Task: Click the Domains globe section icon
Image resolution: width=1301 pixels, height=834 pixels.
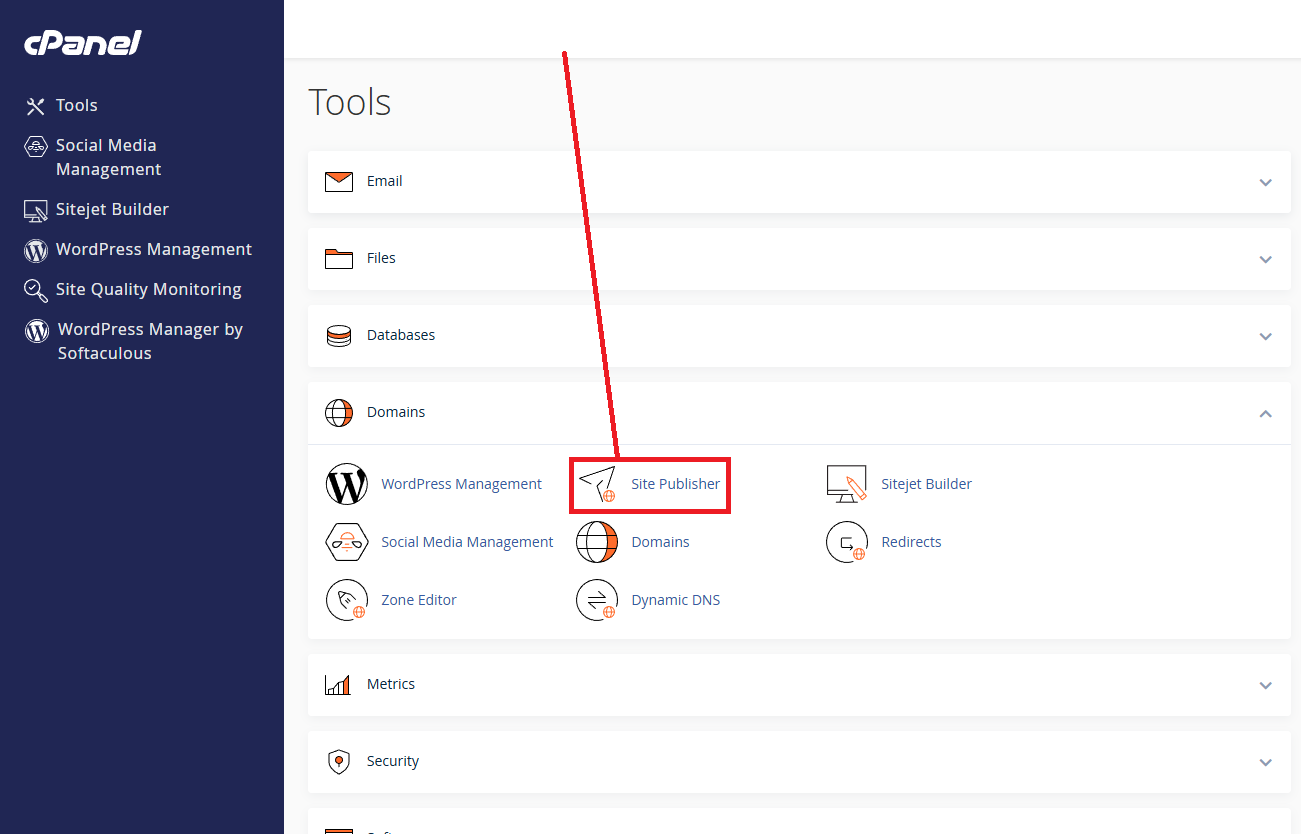Action: (x=339, y=413)
